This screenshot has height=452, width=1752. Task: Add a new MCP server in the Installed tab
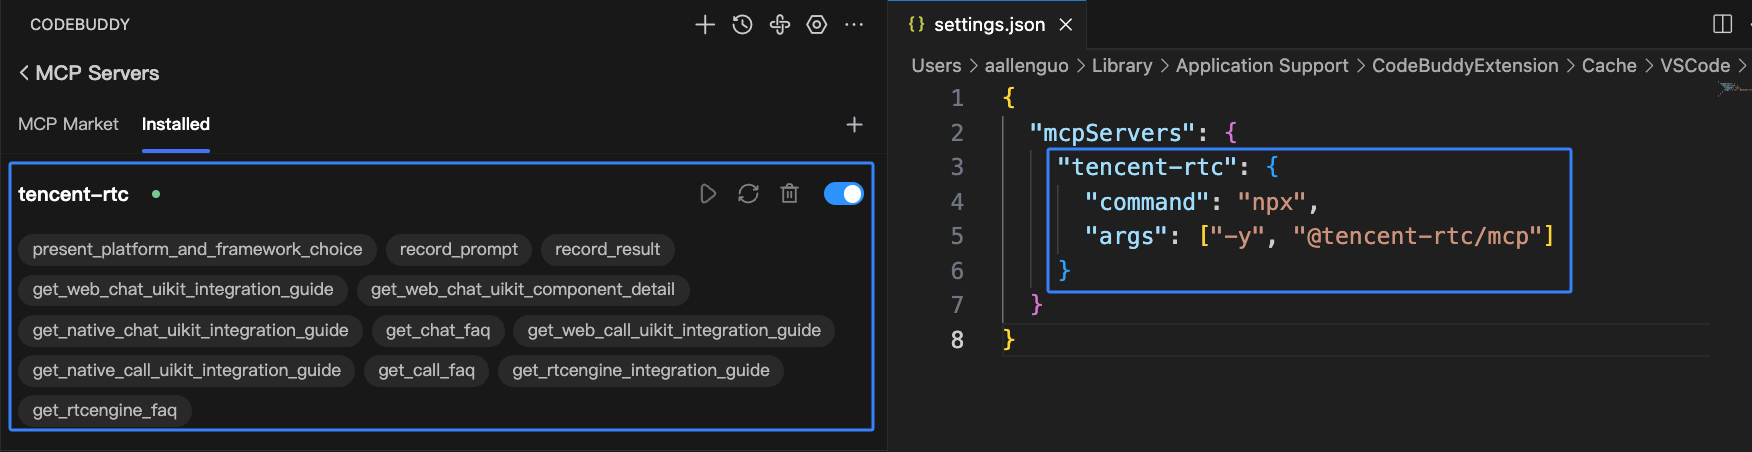coord(854,125)
